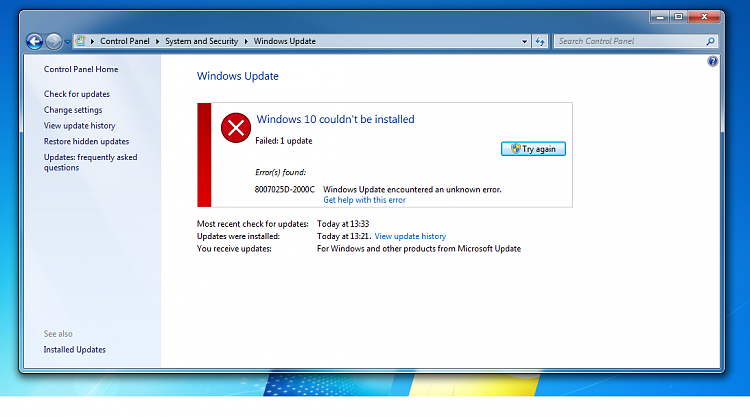
Task: Click Check for updates in sidebar
Action: pos(77,94)
